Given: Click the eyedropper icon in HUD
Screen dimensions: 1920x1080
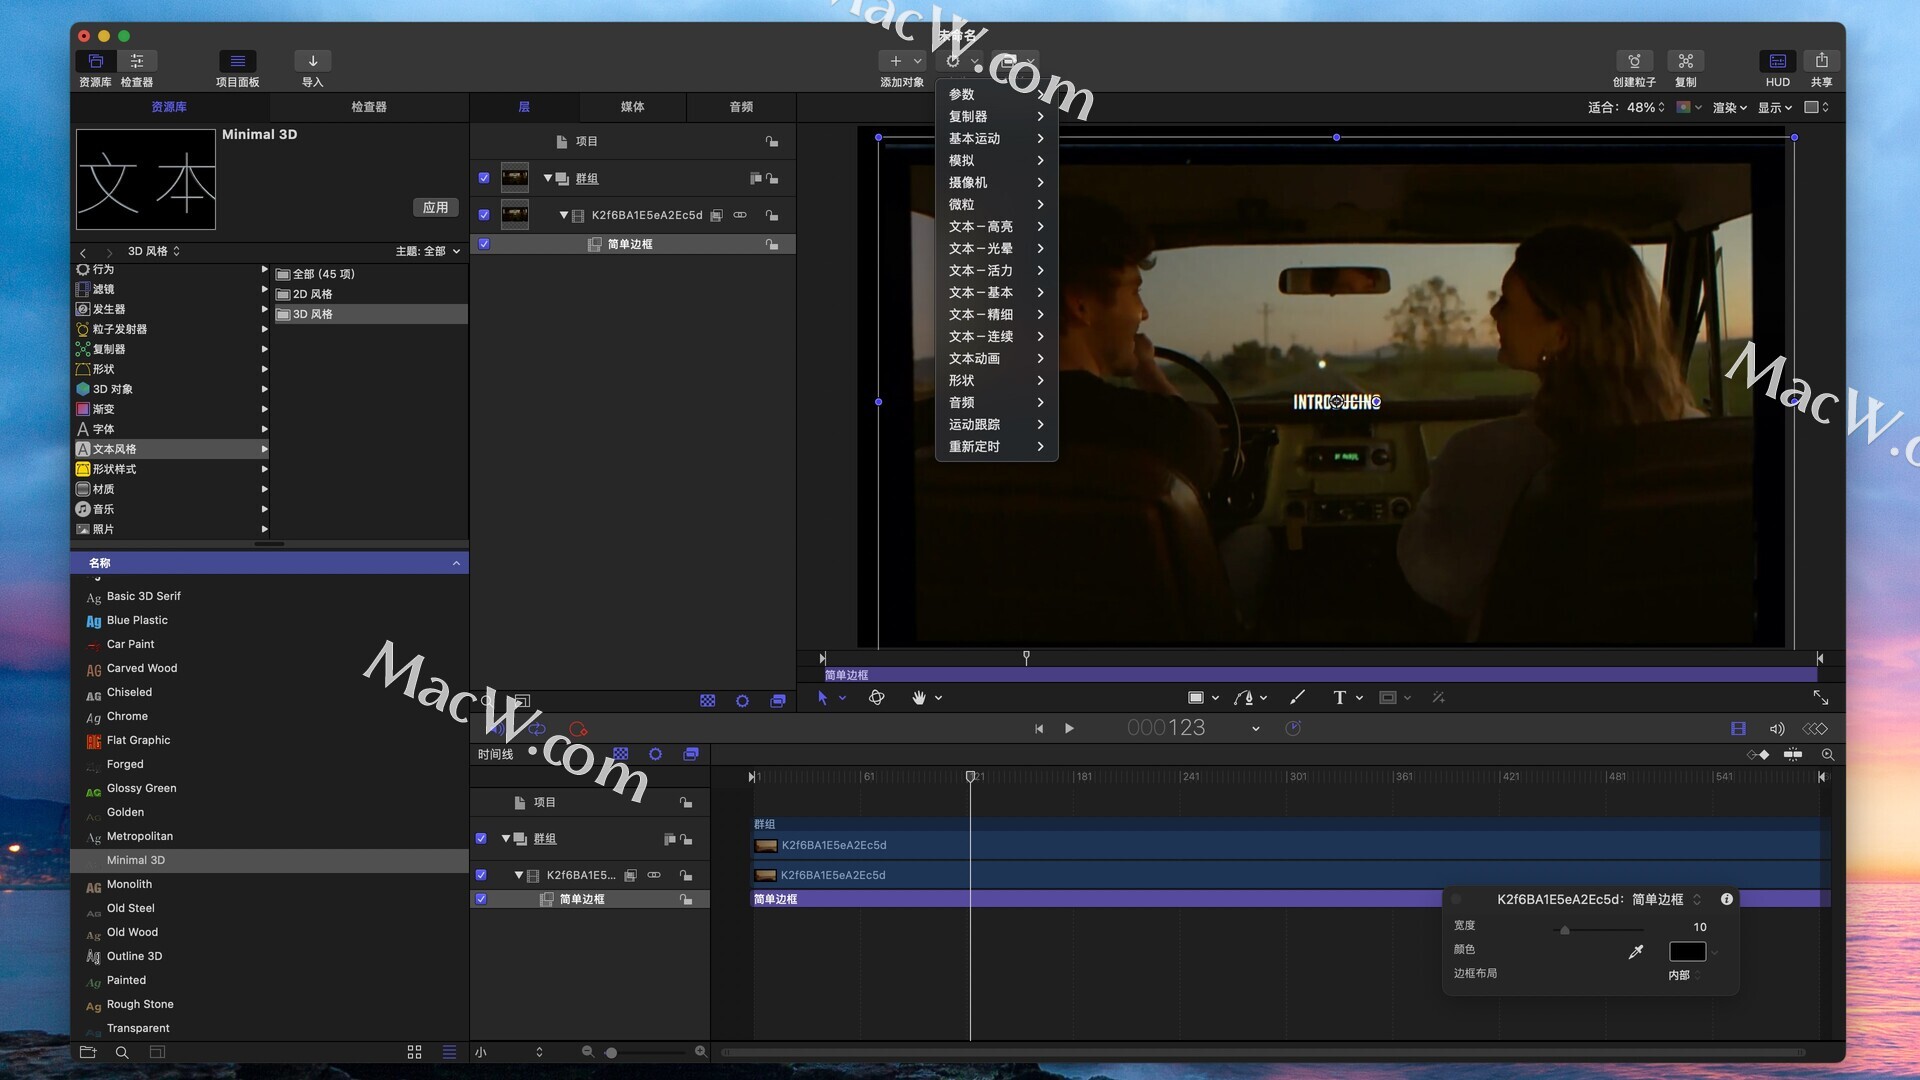Looking at the screenshot, I should [1636, 952].
